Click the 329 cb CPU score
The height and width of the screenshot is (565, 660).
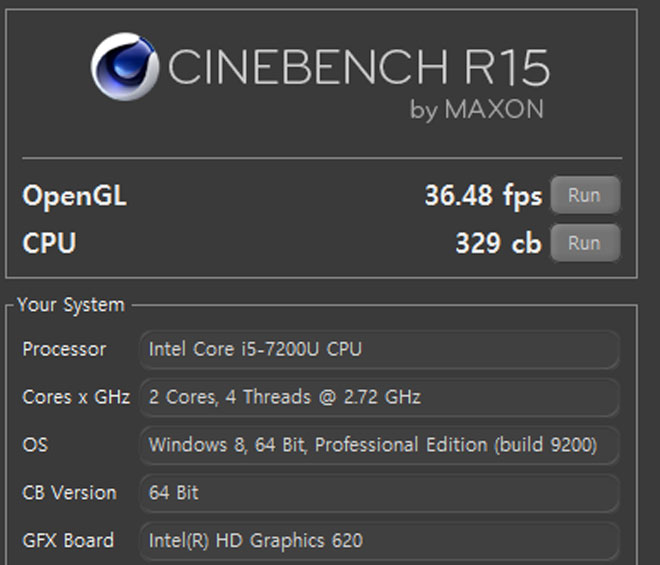click(498, 243)
